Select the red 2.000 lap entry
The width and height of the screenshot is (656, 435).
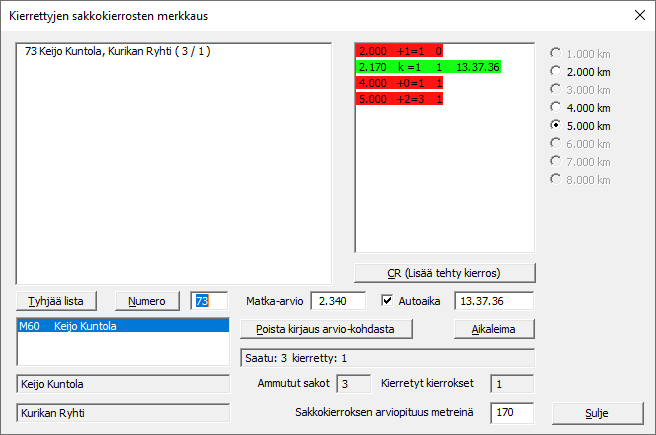[400, 50]
